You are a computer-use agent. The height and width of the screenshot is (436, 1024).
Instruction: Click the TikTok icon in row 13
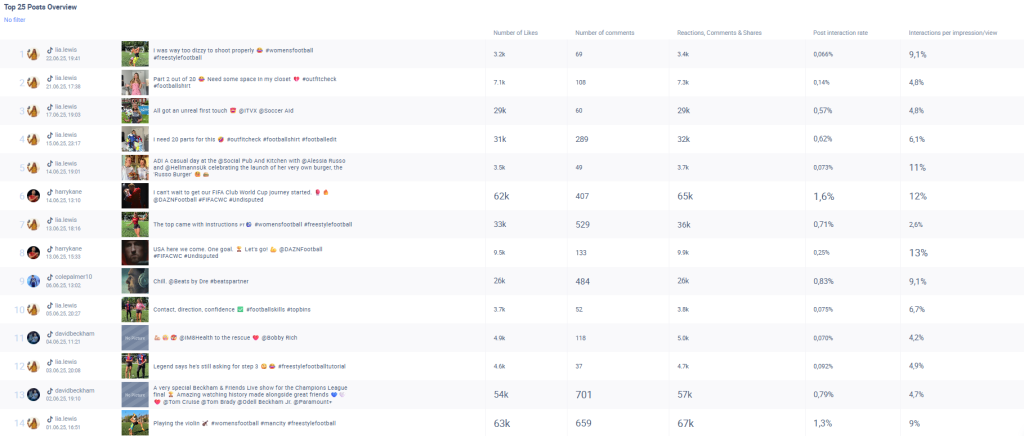point(50,390)
